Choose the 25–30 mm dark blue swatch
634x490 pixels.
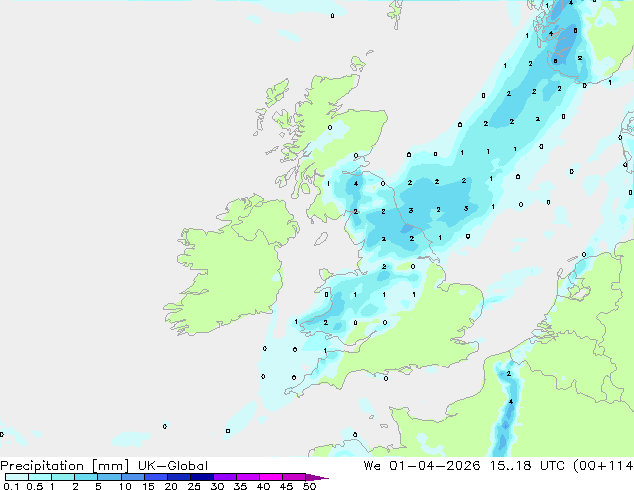202,477
